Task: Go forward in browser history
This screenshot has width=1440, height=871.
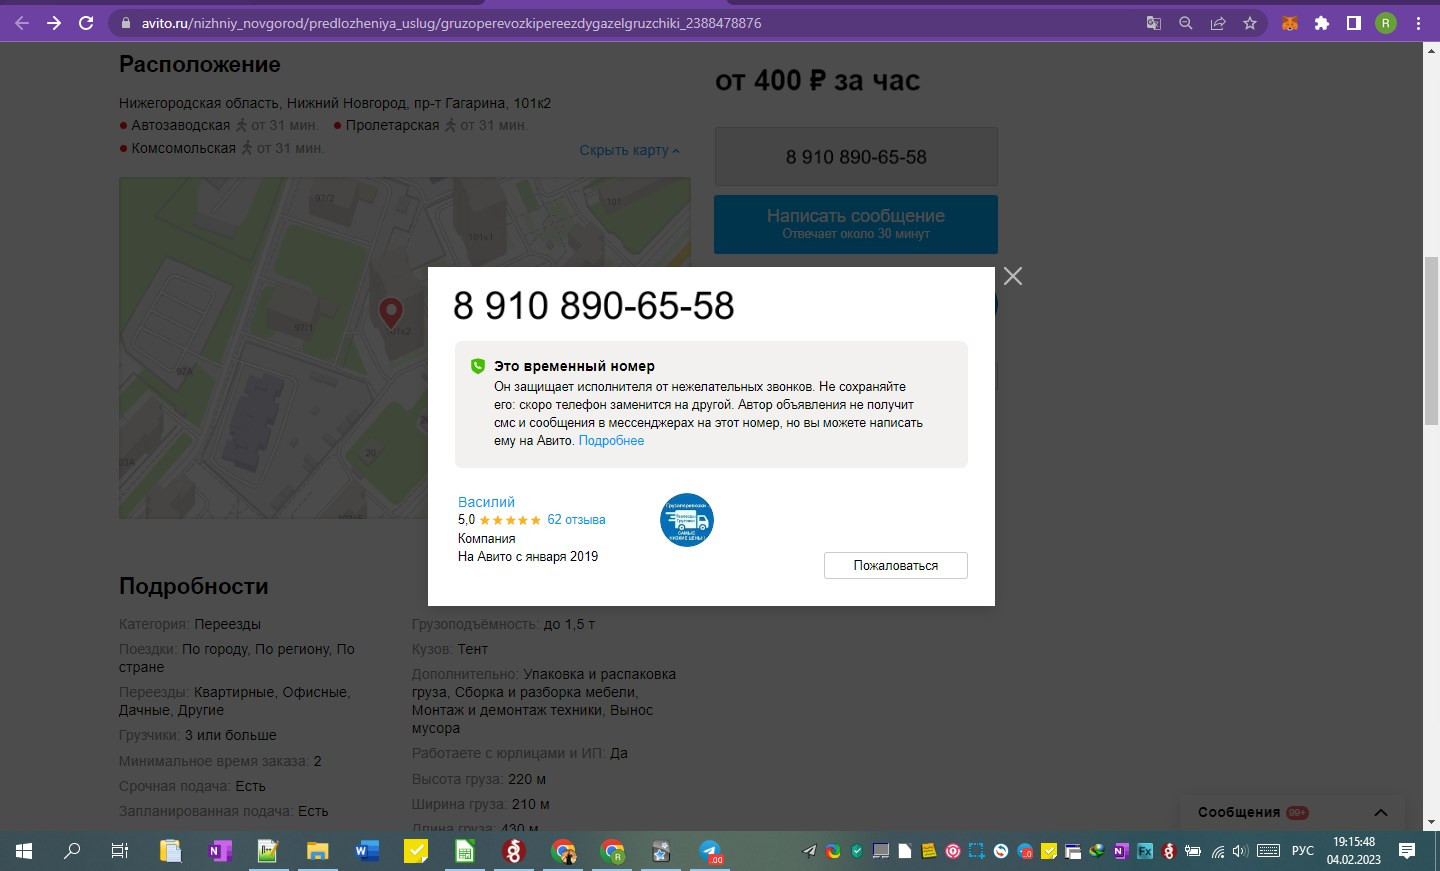Action: (x=54, y=23)
